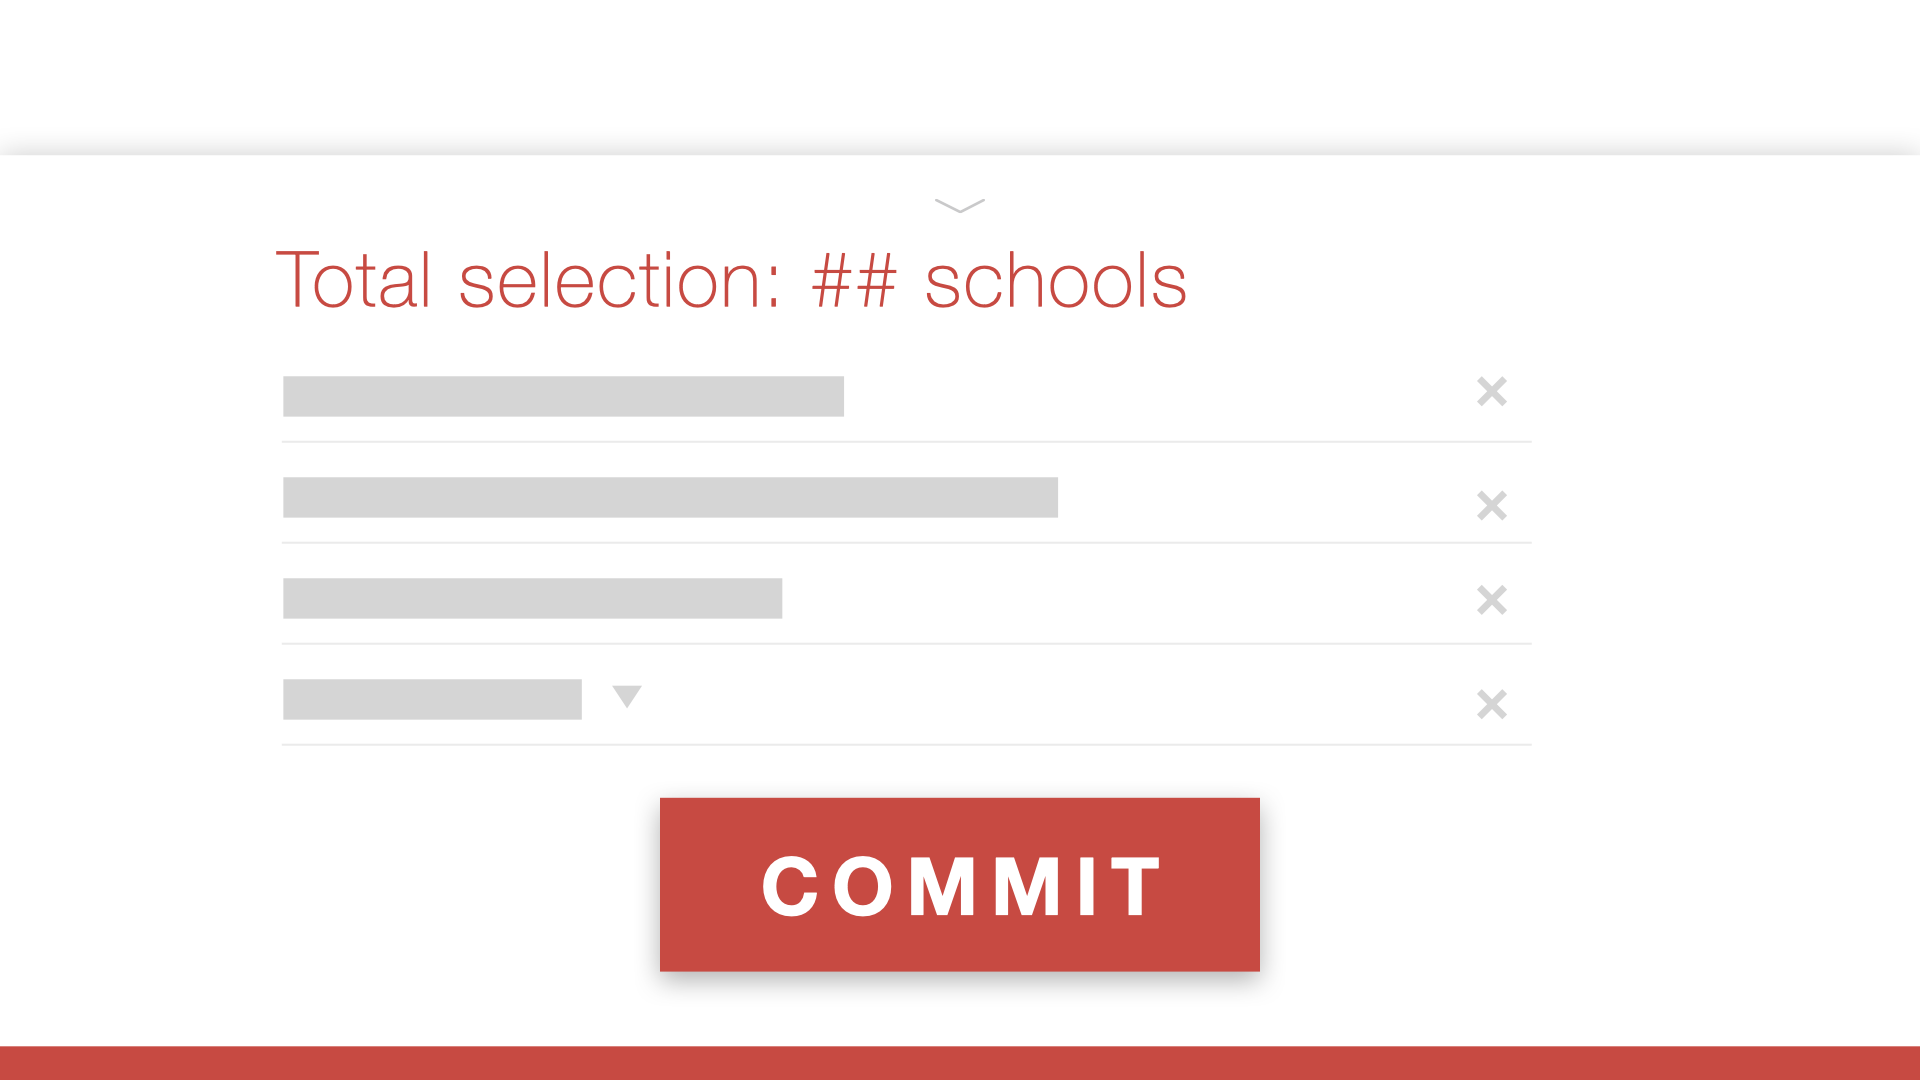The height and width of the screenshot is (1080, 1920).
Task: Remove the first school row with X
Action: (1491, 392)
